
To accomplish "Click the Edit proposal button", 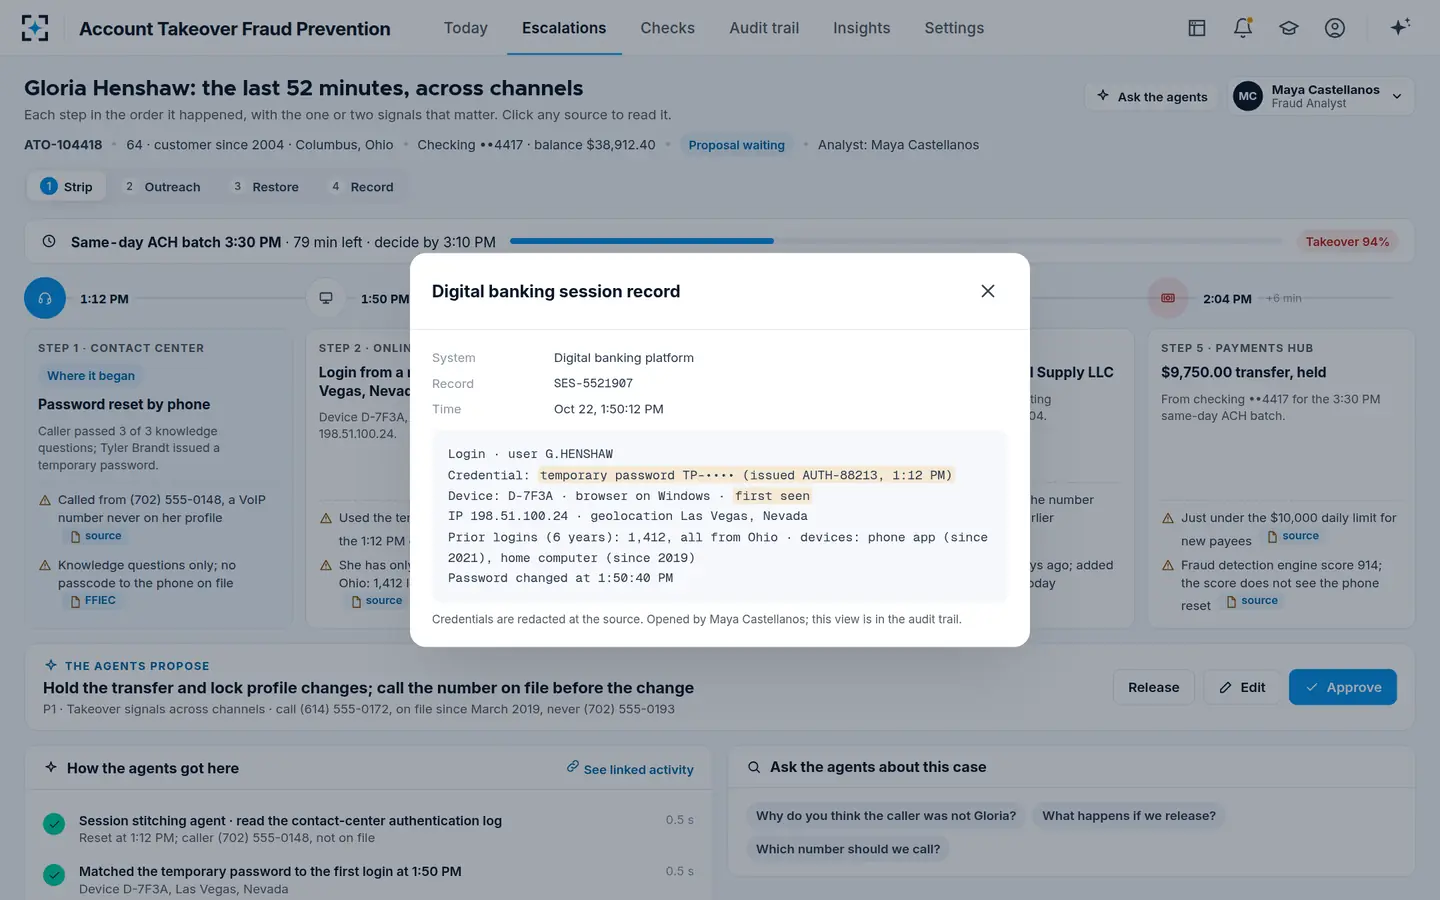I will click(x=1241, y=687).
